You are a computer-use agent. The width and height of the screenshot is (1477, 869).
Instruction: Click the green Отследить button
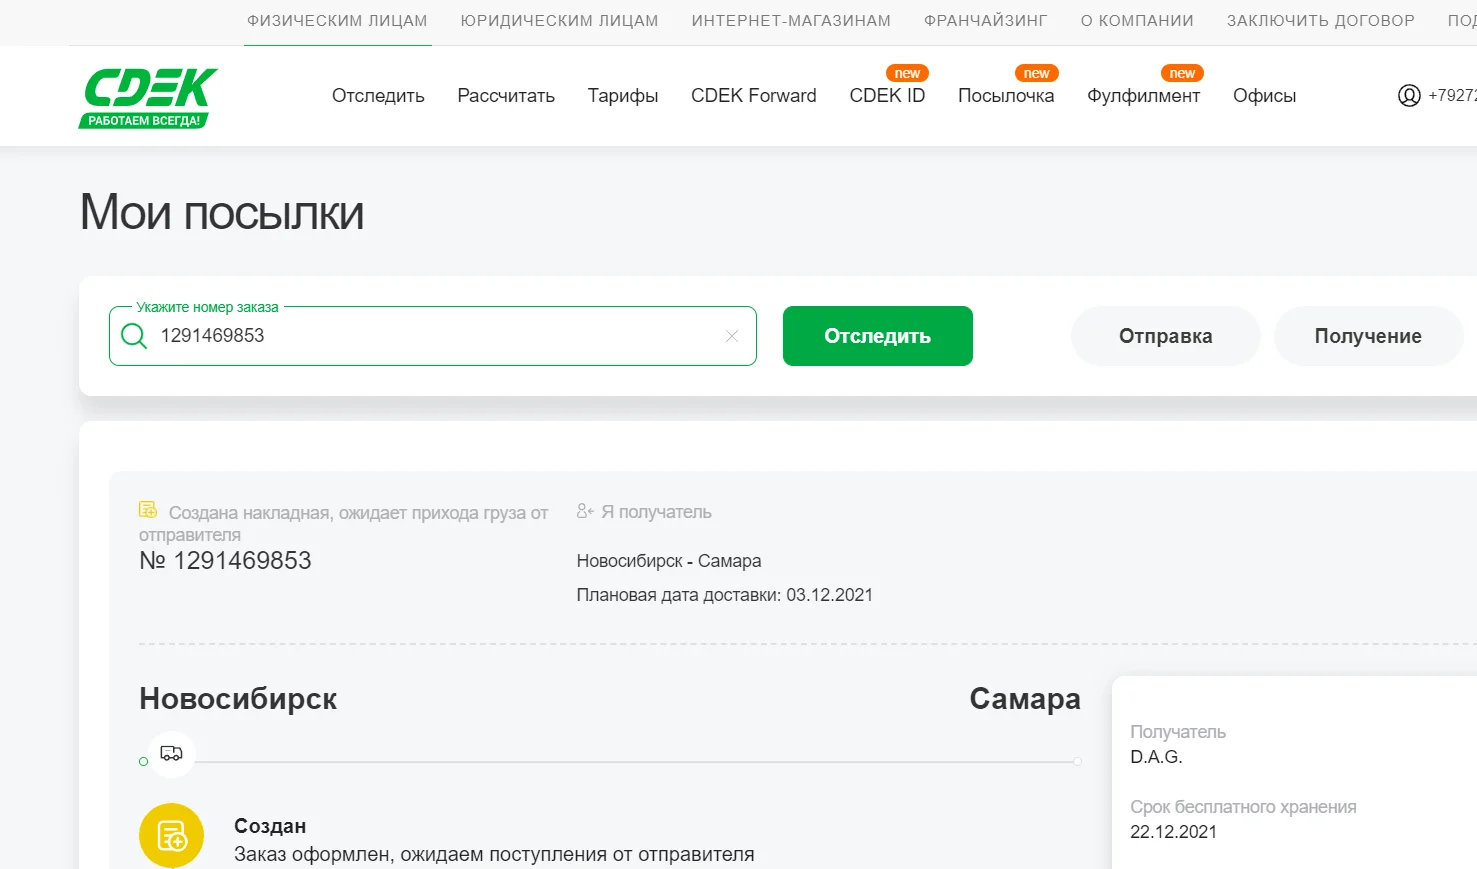[878, 336]
